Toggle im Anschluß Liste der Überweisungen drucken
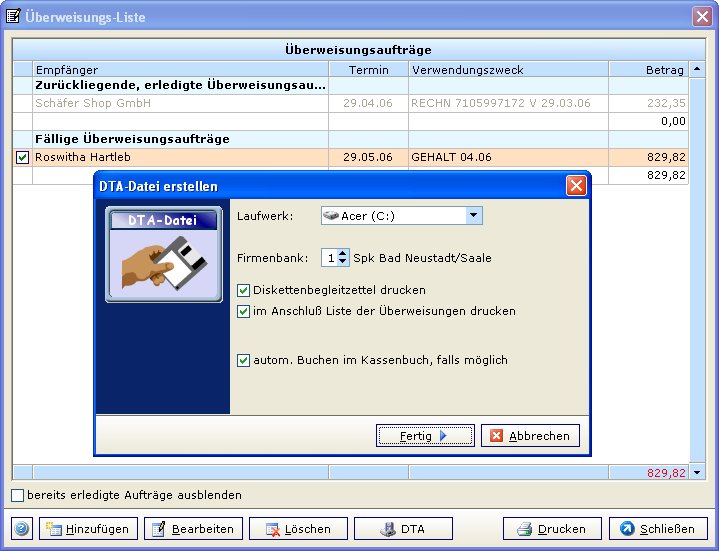Image resolution: width=719 pixels, height=551 pixels. [x=244, y=311]
